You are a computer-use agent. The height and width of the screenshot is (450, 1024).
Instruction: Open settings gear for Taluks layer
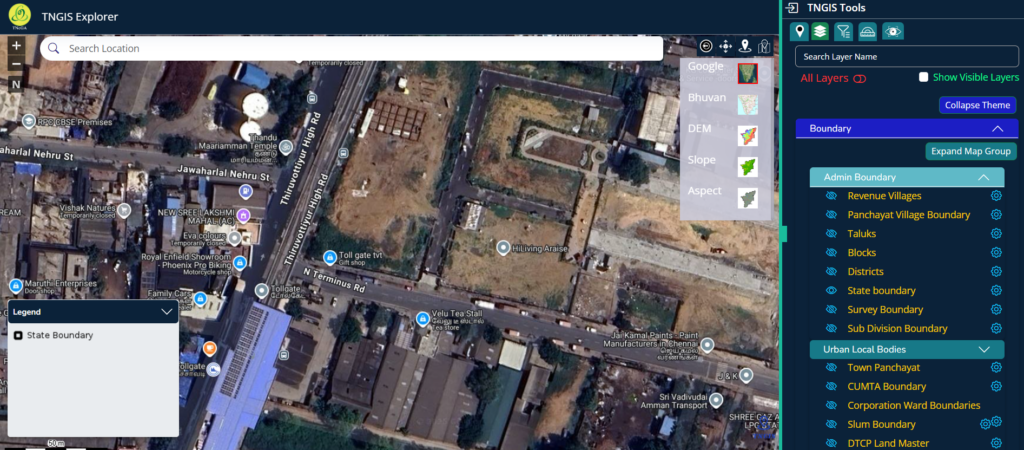(x=996, y=234)
